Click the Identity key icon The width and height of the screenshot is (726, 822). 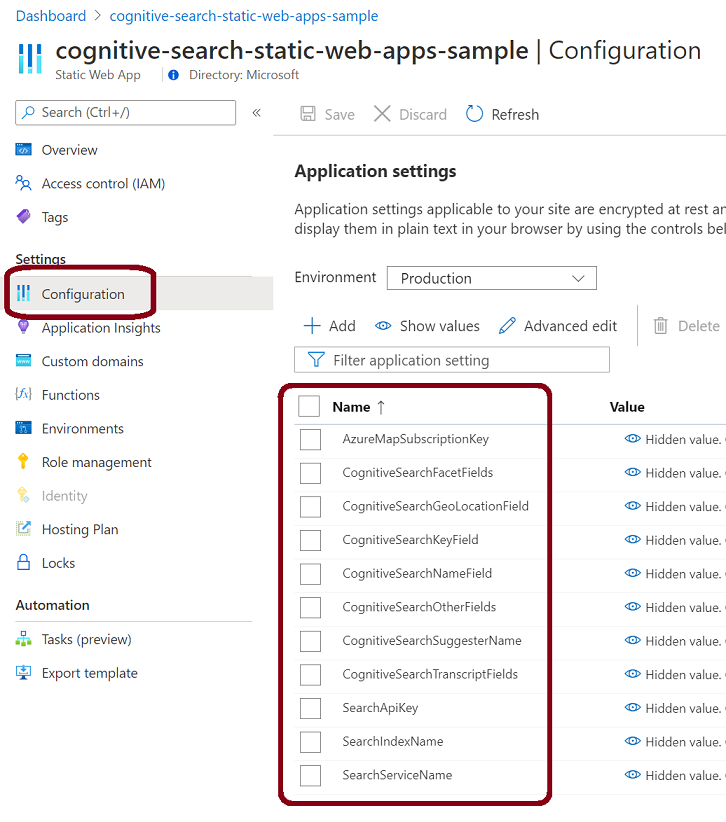pyautogui.click(x=23, y=495)
